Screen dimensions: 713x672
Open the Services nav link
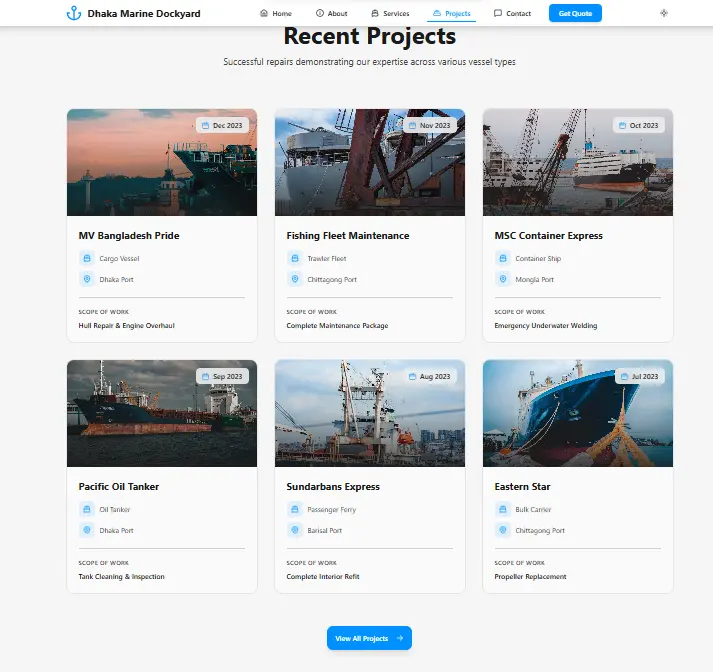389,14
